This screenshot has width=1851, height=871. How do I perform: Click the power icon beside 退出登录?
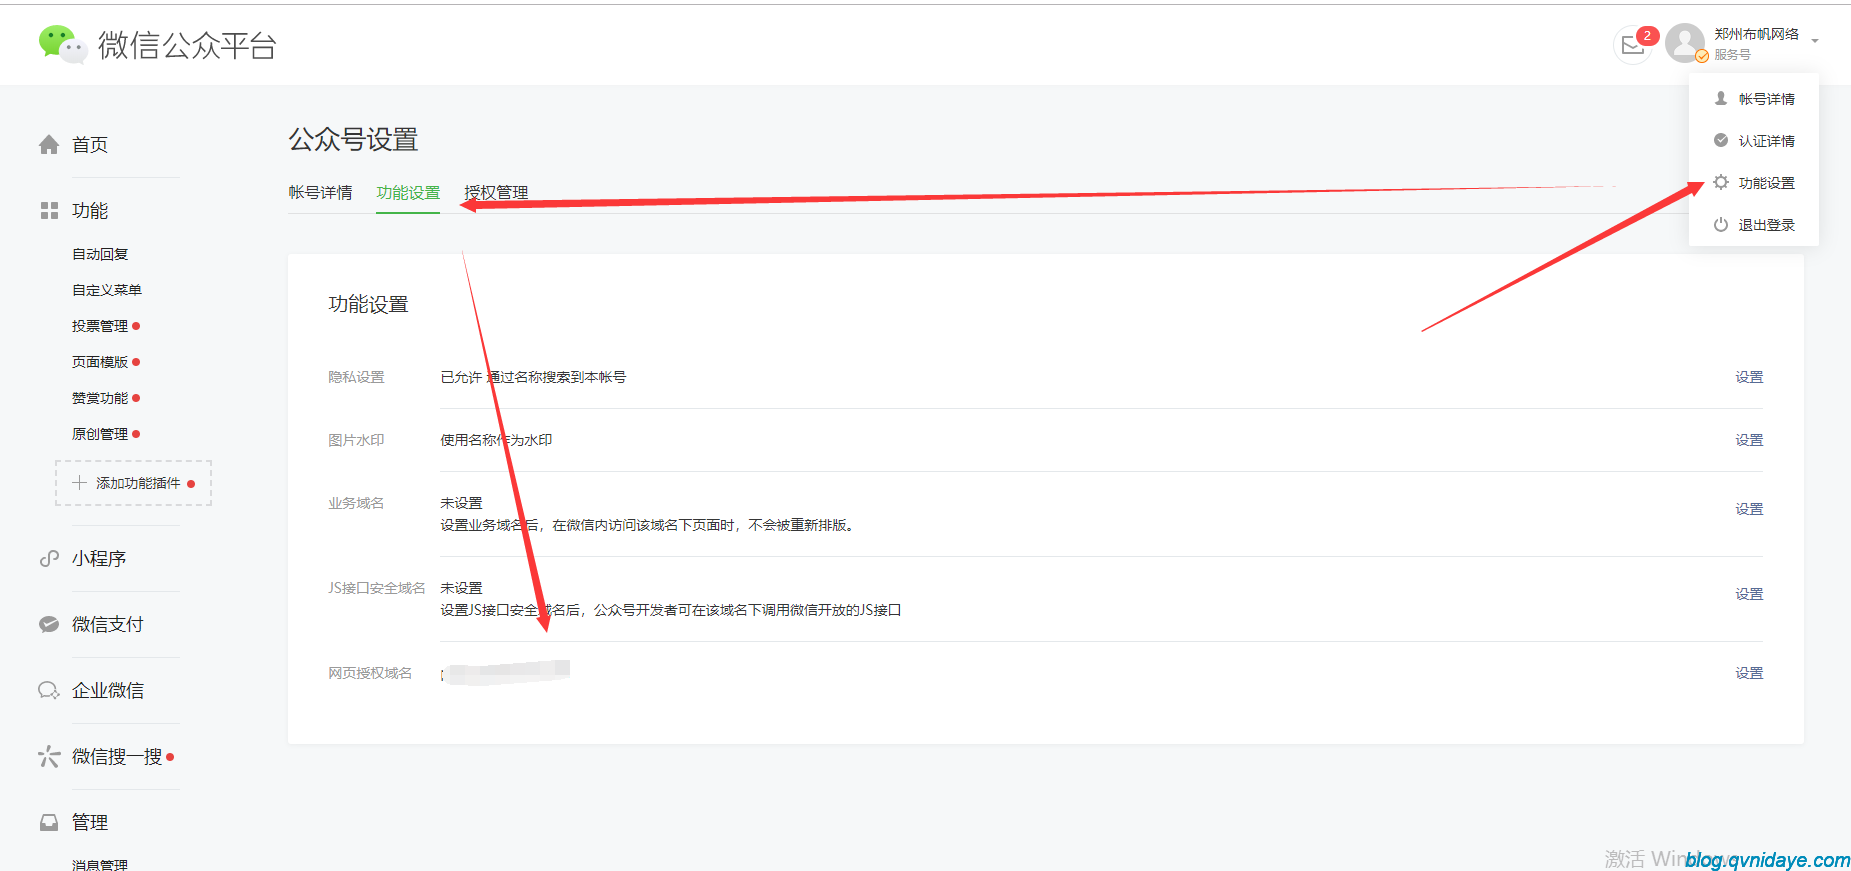(x=1721, y=225)
